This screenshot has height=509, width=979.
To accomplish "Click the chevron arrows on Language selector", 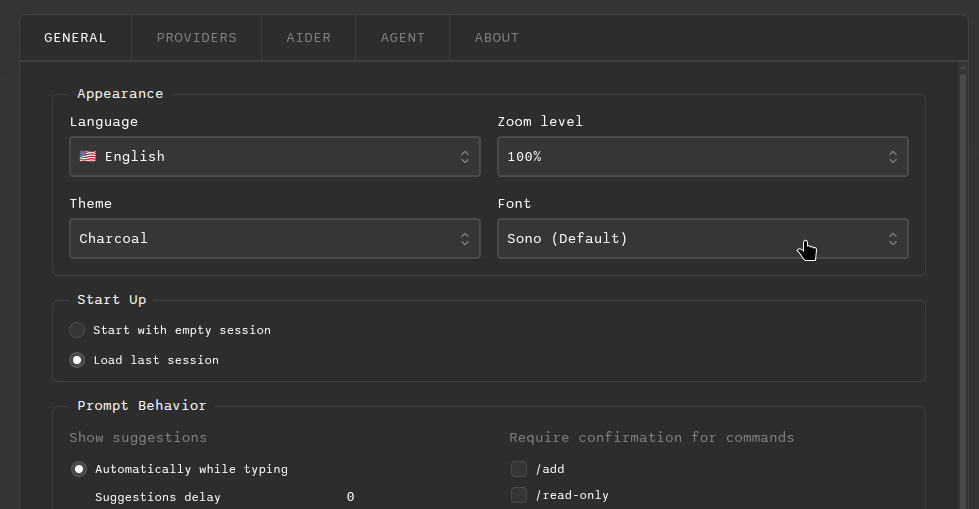I will tap(465, 157).
